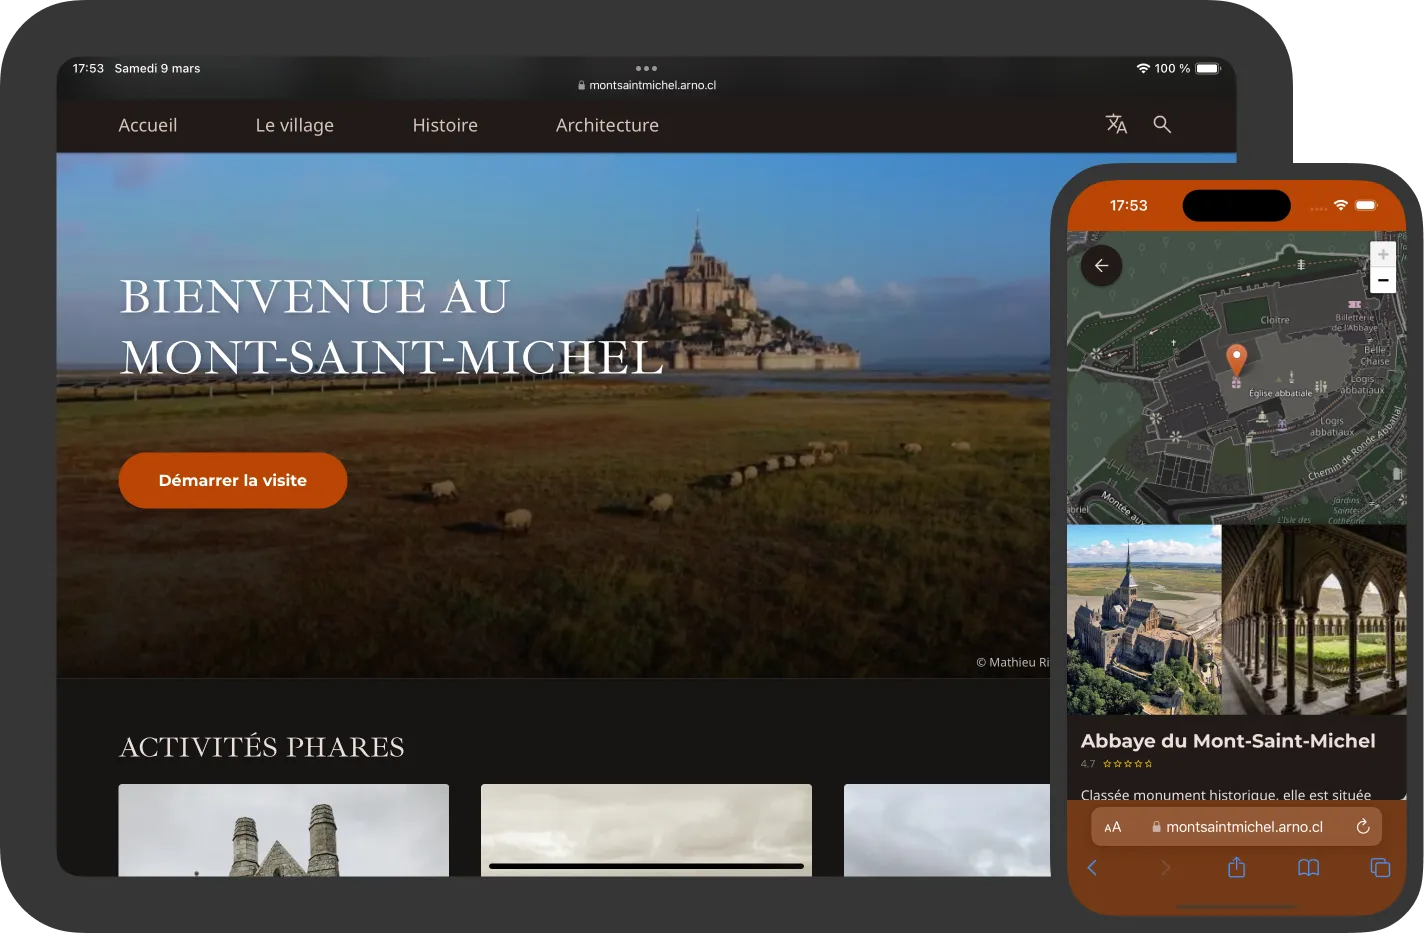Go to Le village page
This screenshot has width=1424, height=933.
point(295,126)
